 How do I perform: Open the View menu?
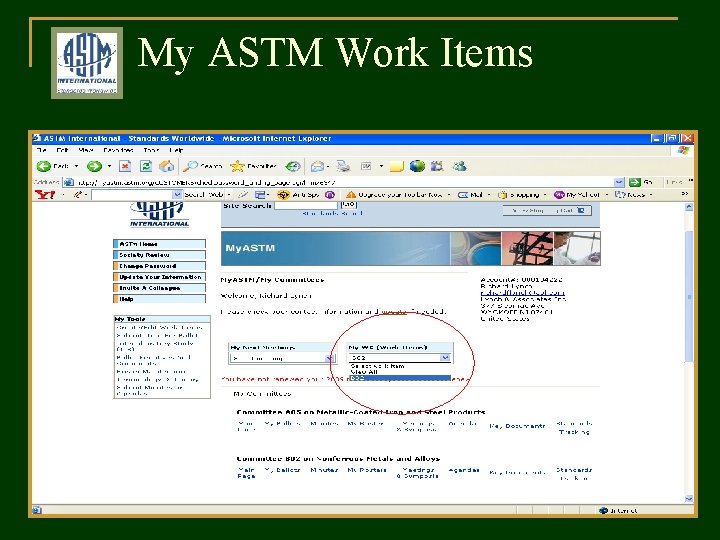coord(85,150)
